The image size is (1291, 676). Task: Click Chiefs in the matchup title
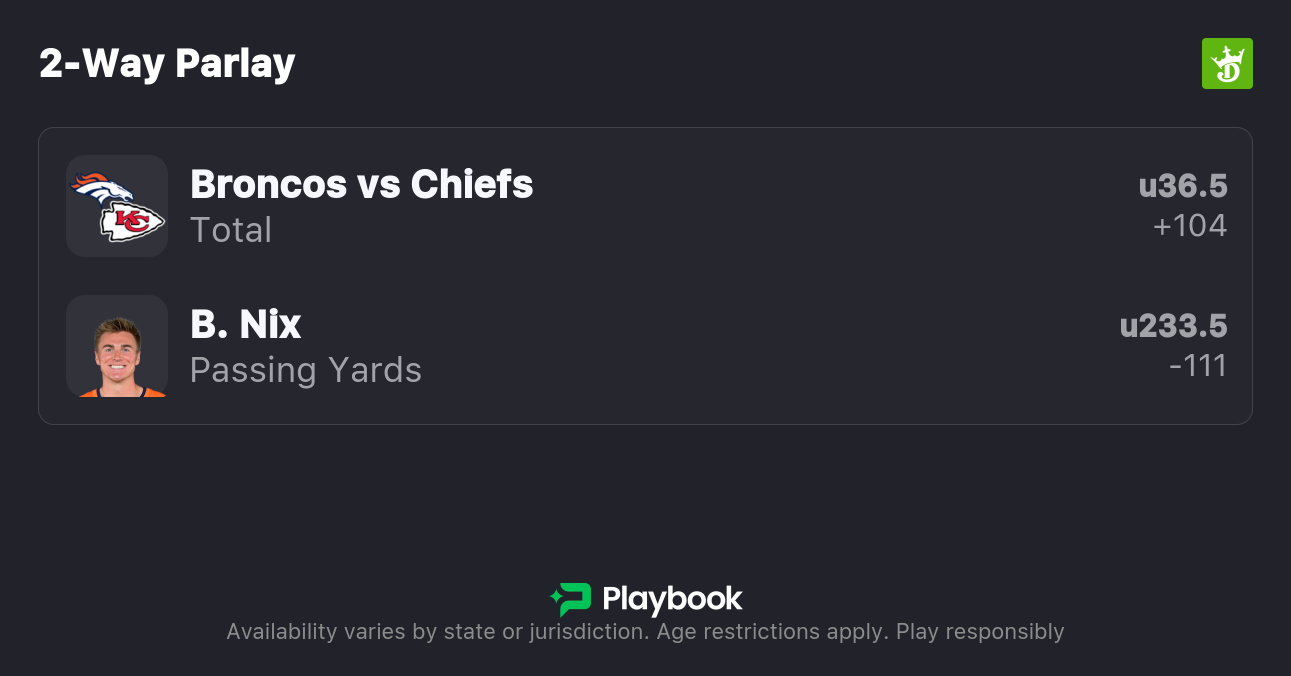tap(471, 184)
